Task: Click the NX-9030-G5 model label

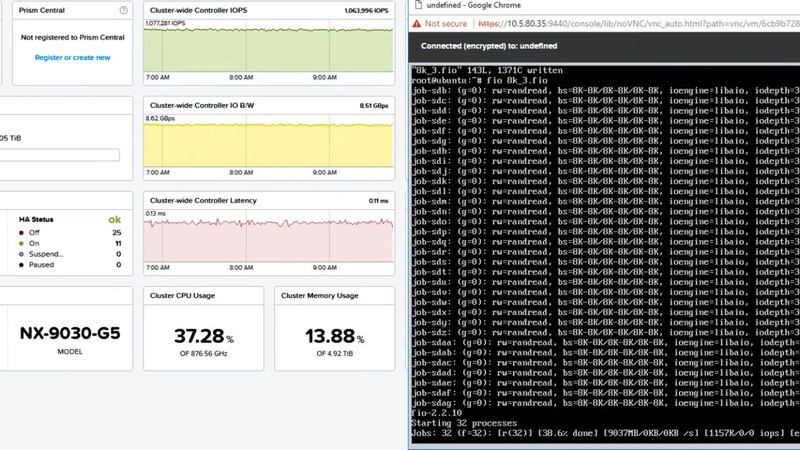Action: coord(70,333)
